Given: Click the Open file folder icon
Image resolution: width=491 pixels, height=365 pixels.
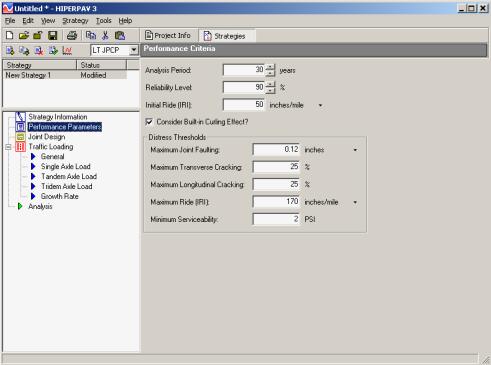Looking at the screenshot, I should click(x=24, y=35).
